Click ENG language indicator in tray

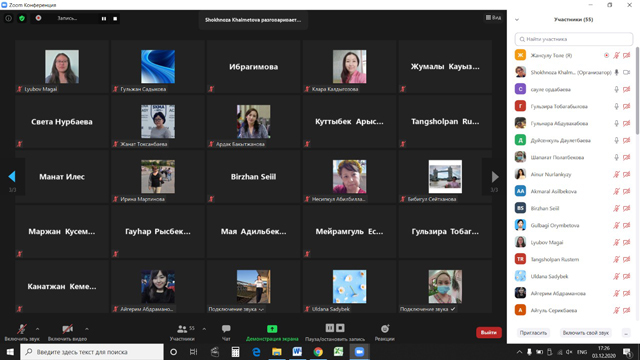click(x=582, y=352)
